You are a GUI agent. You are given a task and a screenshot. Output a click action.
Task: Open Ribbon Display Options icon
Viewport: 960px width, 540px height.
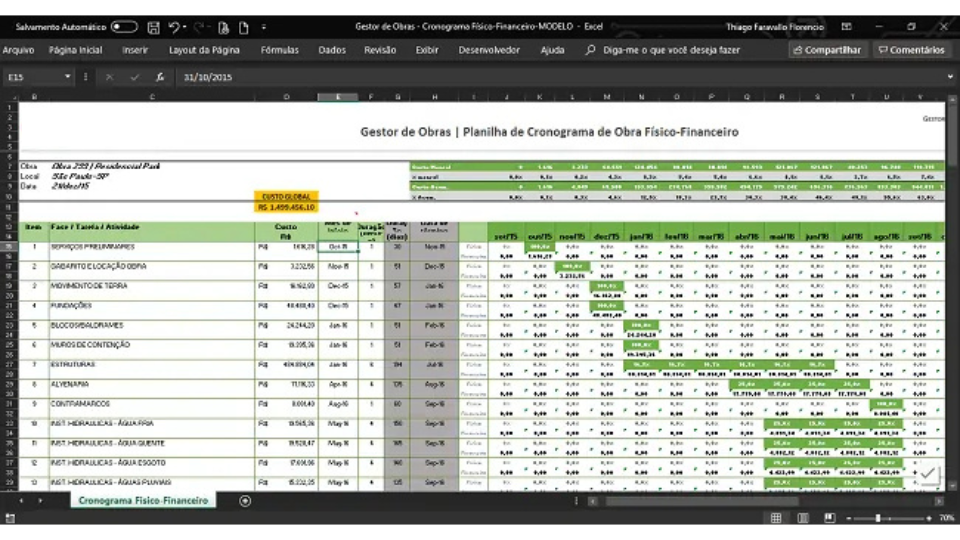point(846,27)
